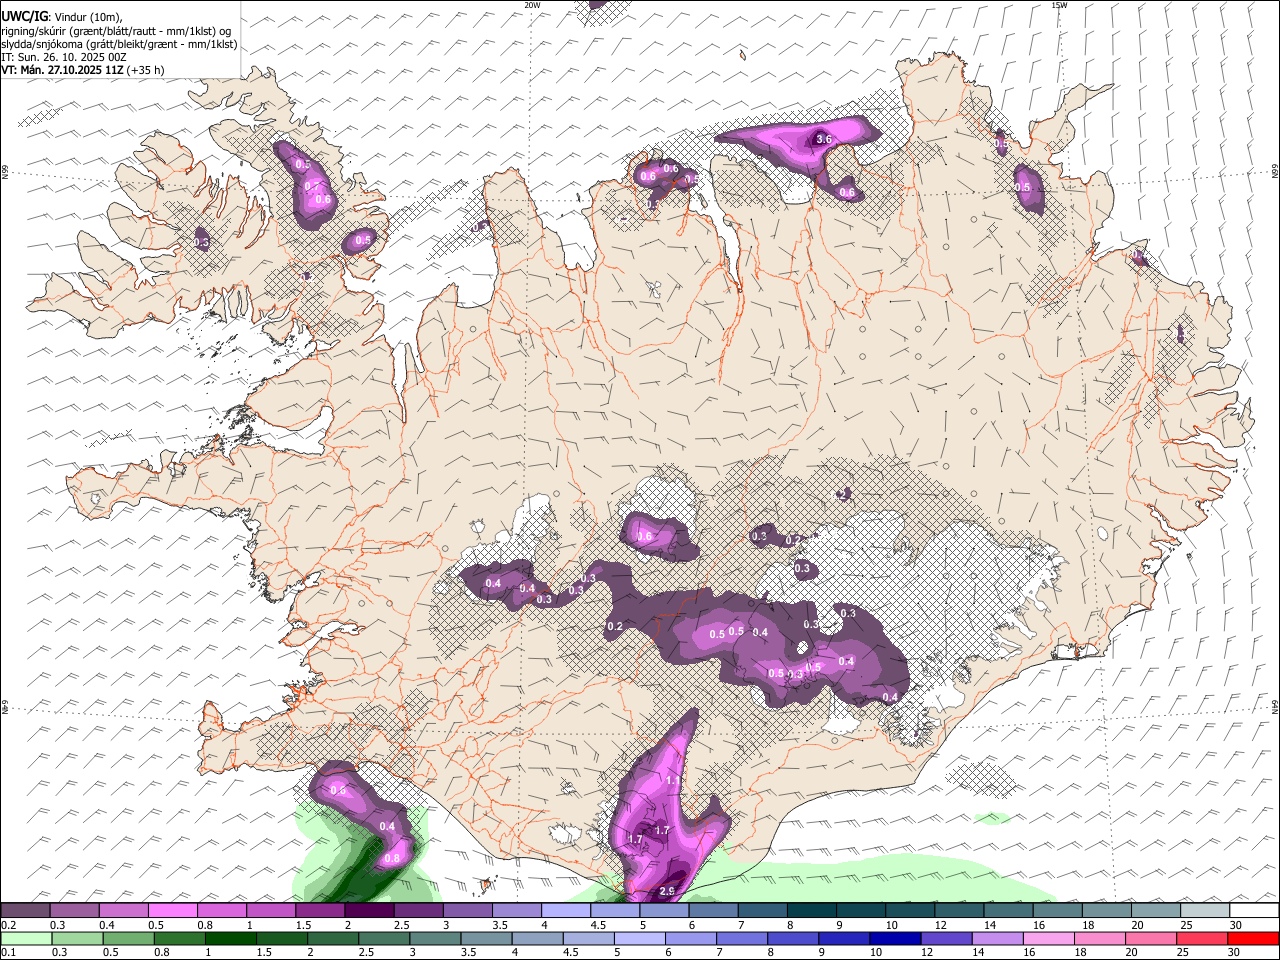The height and width of the screenshot is (960, 1280).
Task: Click the pale grey 25–30 snow swatch
Action: tap(1203, 911)
